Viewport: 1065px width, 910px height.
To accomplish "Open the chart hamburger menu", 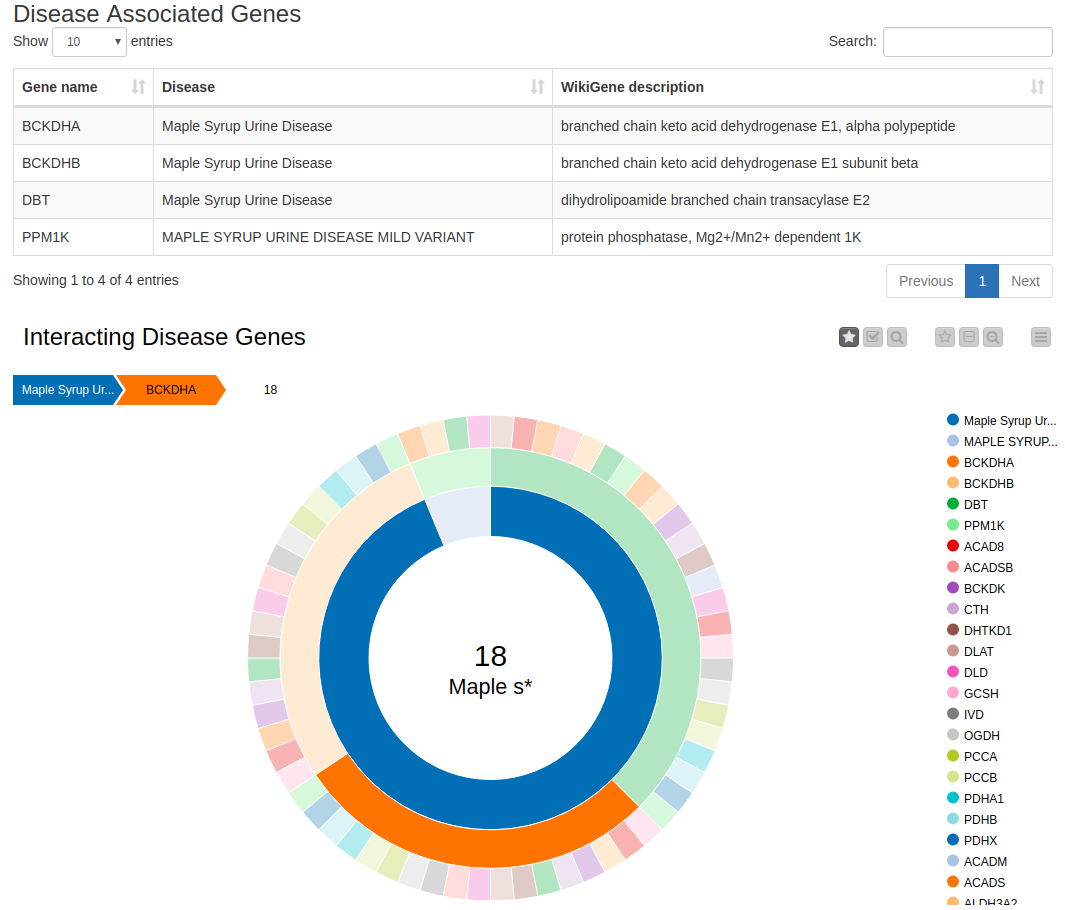I will 1041,337.
